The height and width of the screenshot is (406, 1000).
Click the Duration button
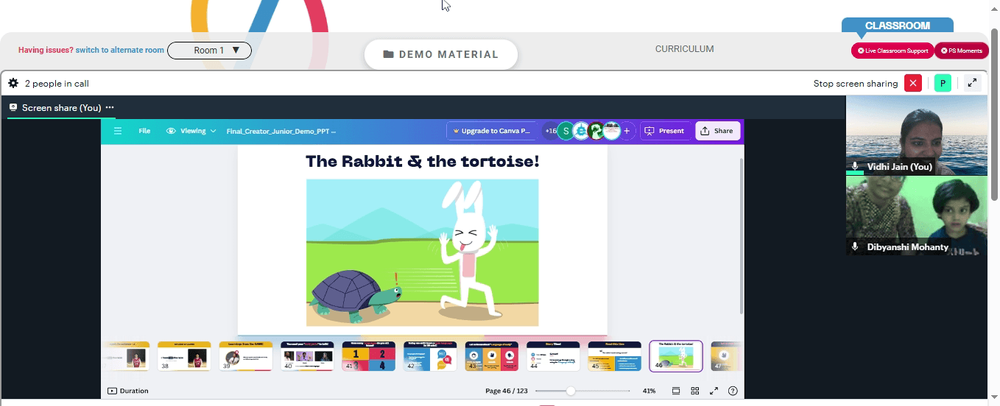pyautogui.click(x=128, y=391)
